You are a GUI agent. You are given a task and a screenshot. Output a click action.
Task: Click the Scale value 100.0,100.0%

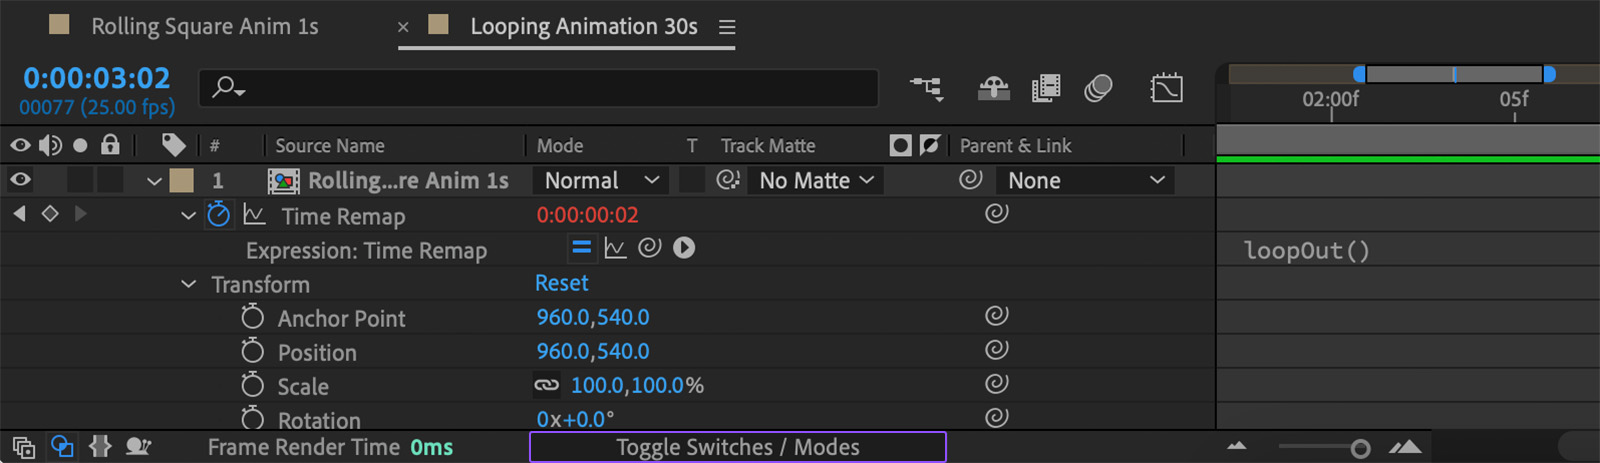[x=637, y=385]
